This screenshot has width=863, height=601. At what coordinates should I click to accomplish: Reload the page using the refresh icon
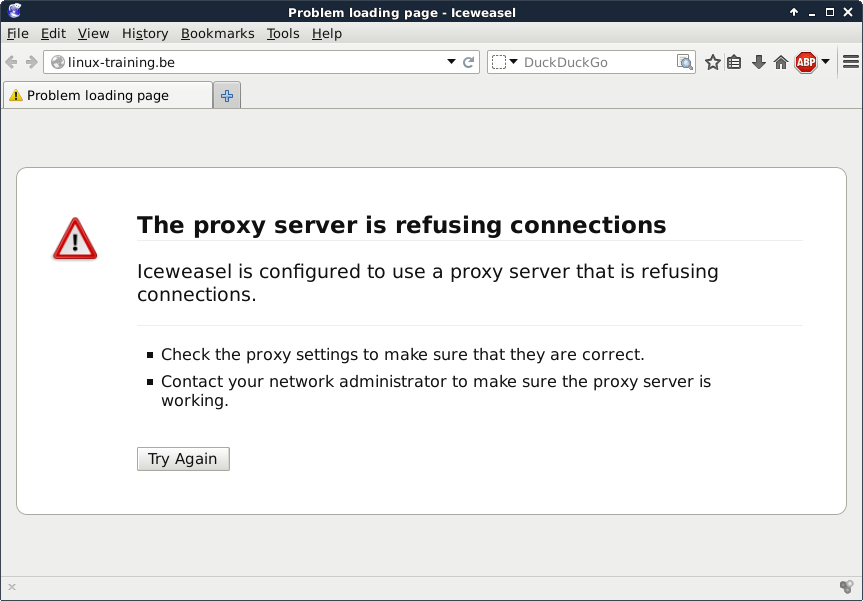point(468,62)
